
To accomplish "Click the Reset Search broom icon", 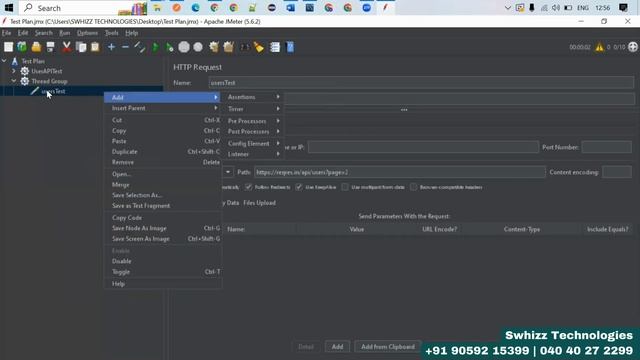I will (259, 47).
